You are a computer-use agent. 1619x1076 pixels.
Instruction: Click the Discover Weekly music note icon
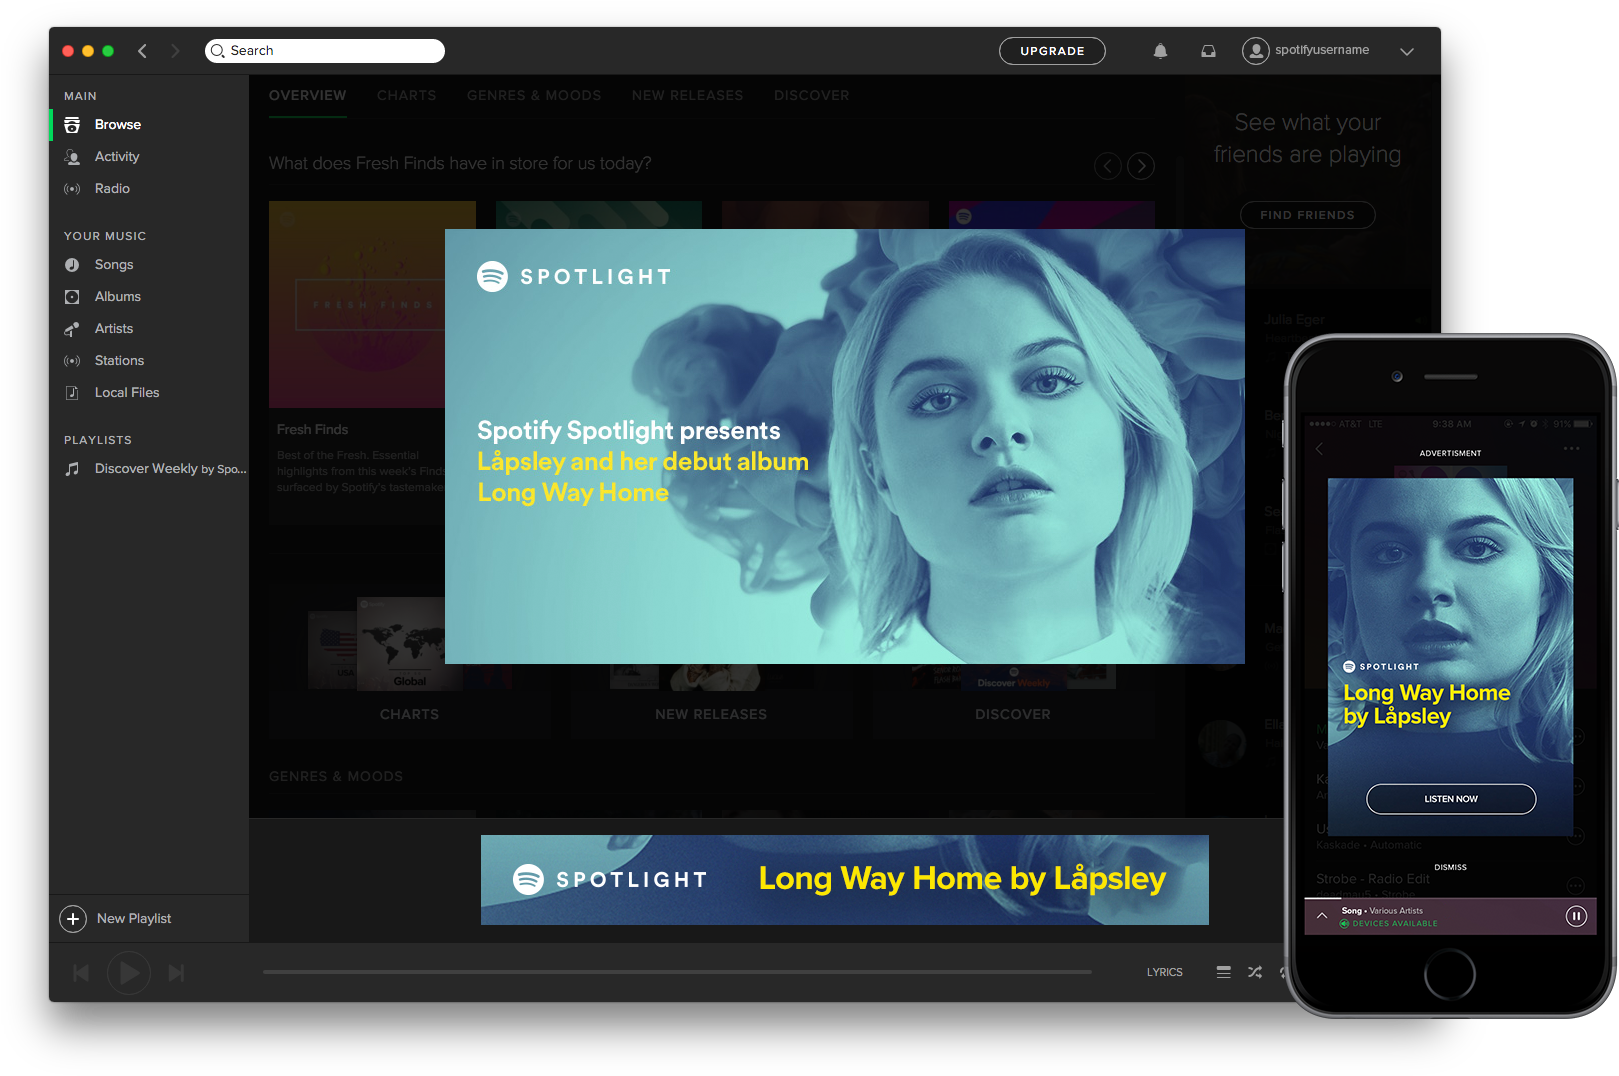click(72, 469)
